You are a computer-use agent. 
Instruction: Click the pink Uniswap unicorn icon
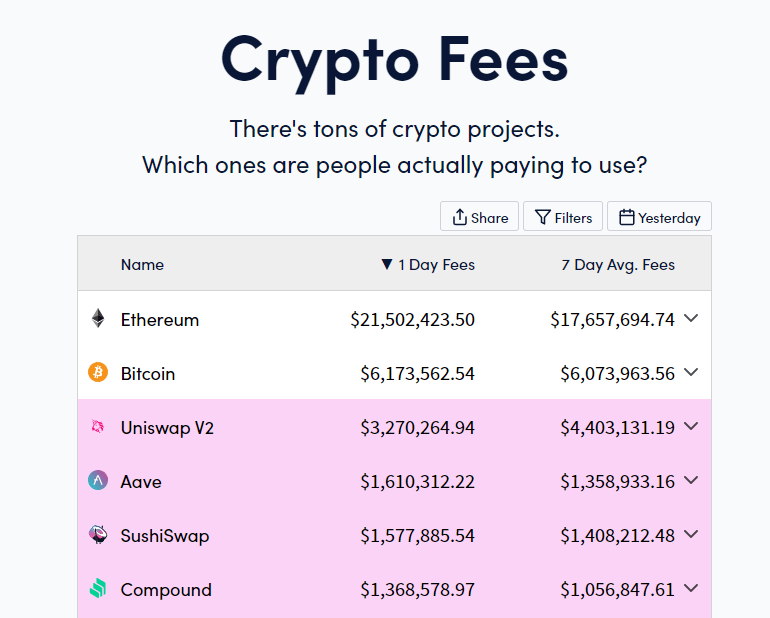[98, 426]
